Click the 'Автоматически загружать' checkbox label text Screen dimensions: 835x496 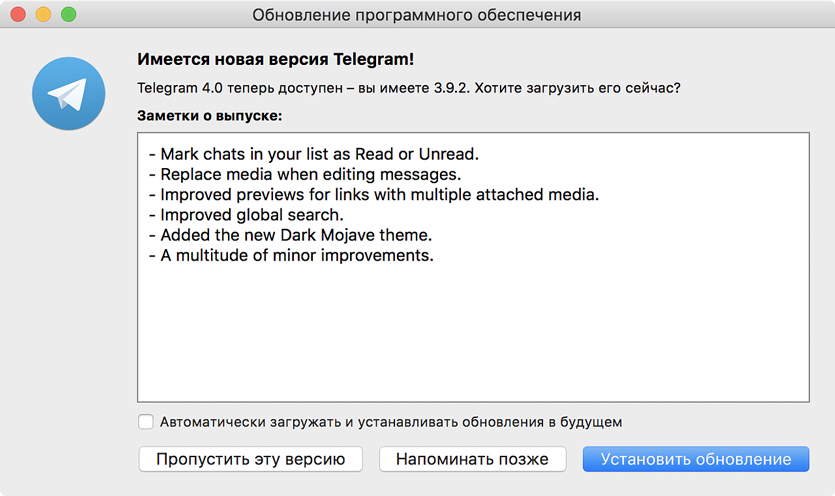pyautogui.click(x=391, y=421)
